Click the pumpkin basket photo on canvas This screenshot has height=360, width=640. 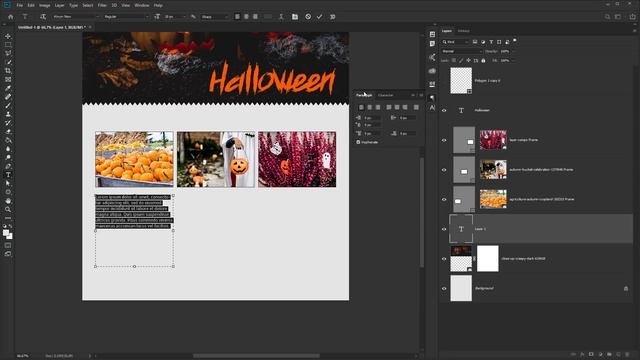pyautogui.click(x=216, y=159)
